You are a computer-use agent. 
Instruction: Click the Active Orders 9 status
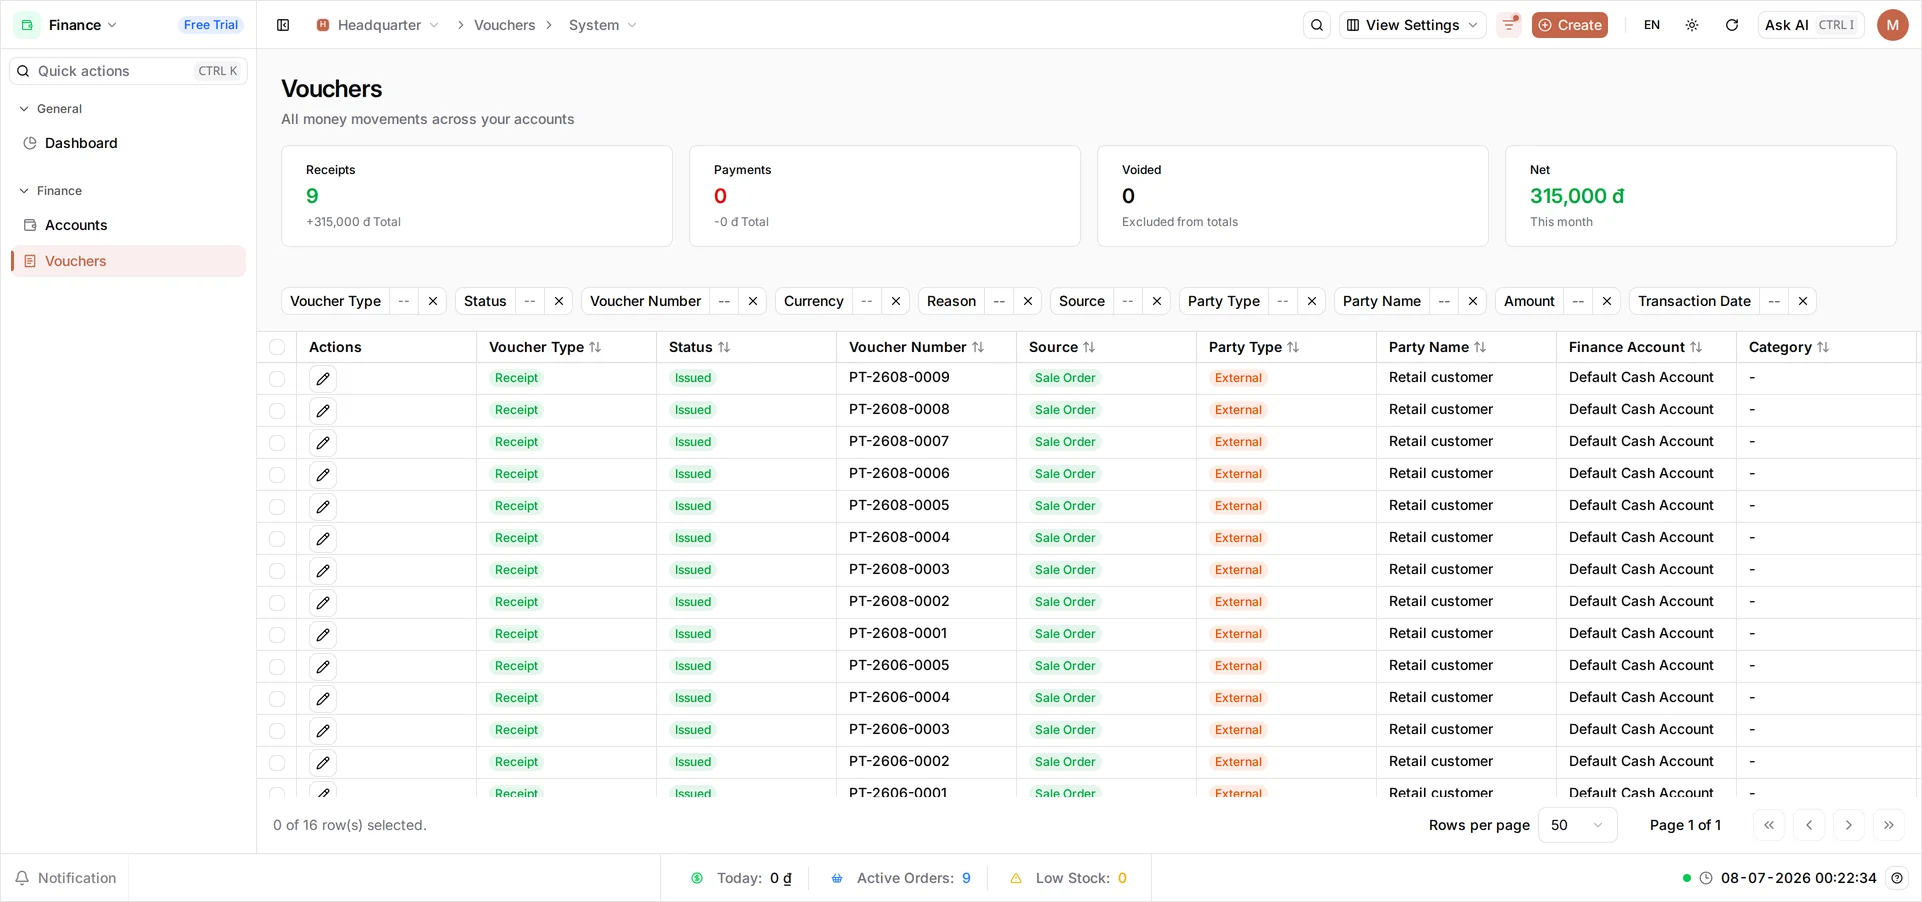coord(901,878)
